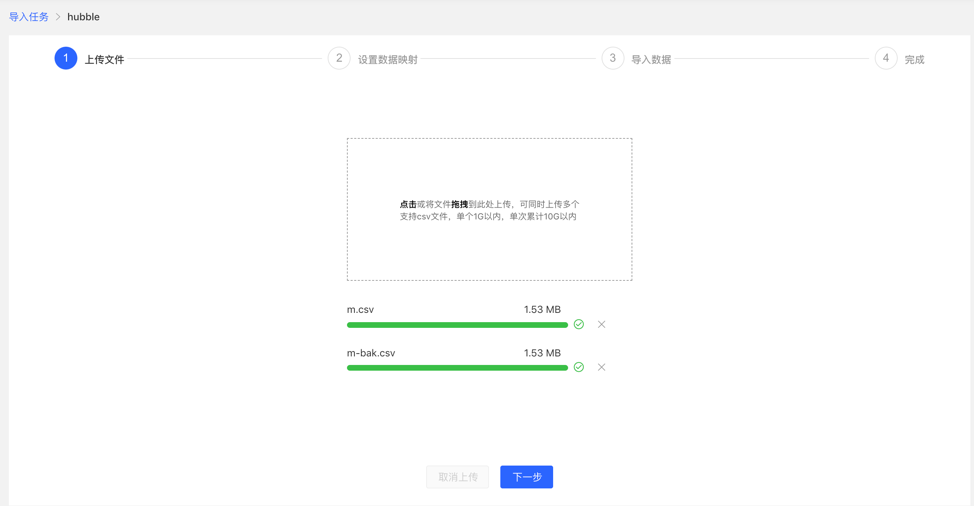This screenshot has height=506, width=974.
Task: Select the step 1 circle icon
Action: 66,59
